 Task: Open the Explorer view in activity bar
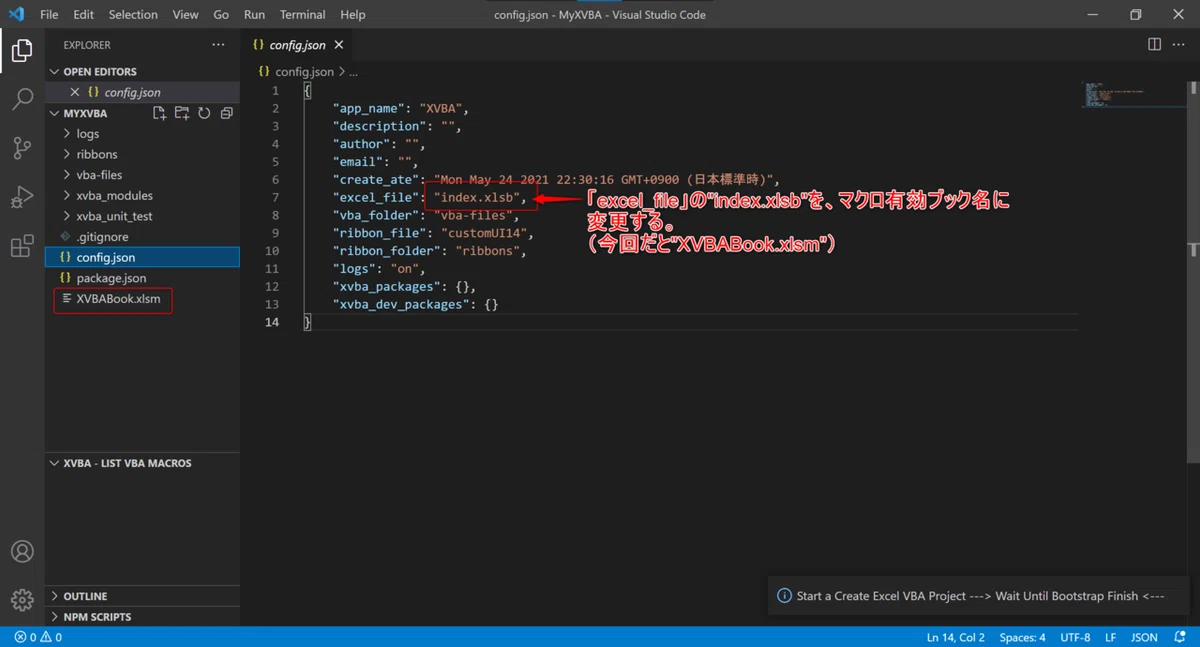(22, 50)
